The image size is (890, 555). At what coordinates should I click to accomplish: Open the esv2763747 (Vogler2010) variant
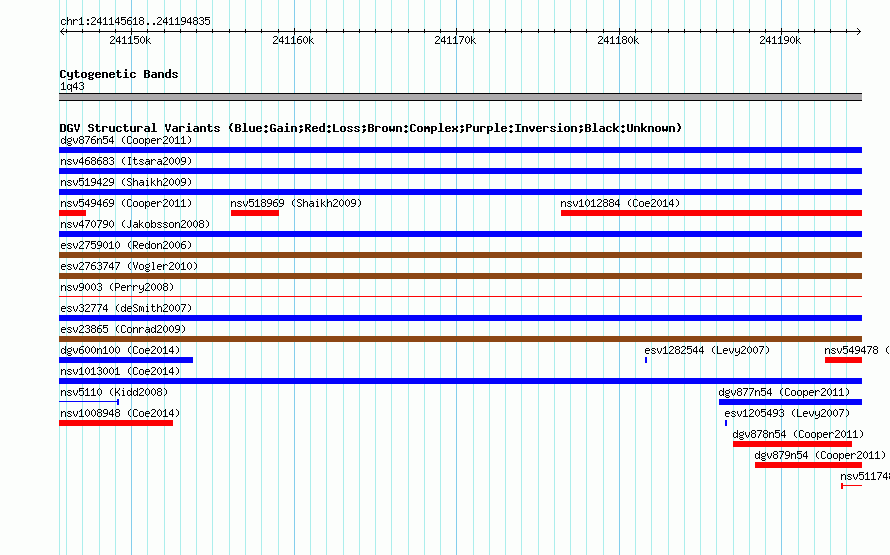(x=129, y=266)
